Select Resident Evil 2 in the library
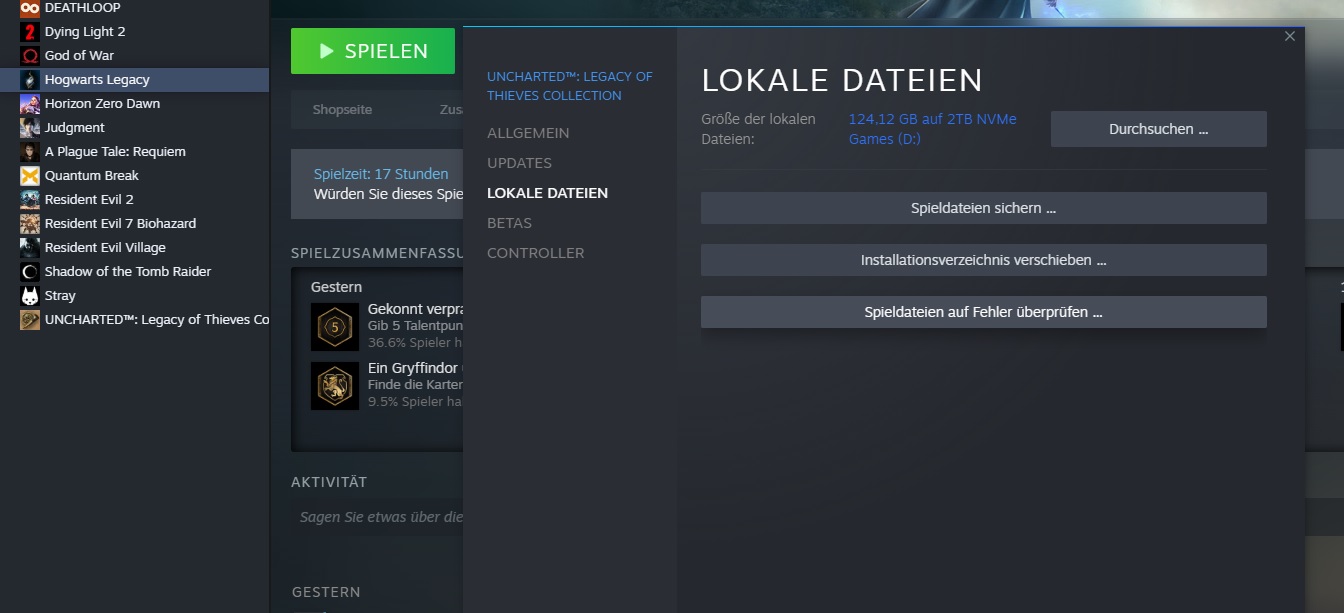 (x=134, y=199)
